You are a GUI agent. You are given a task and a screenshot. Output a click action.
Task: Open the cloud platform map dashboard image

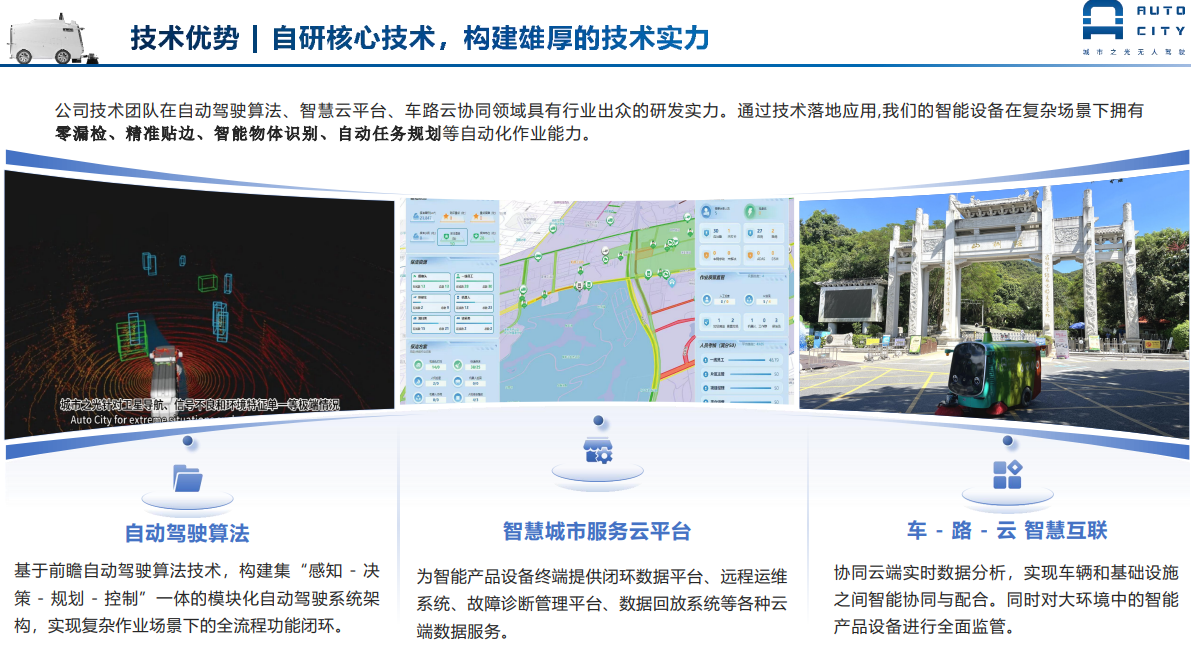(x=597, y=301)
